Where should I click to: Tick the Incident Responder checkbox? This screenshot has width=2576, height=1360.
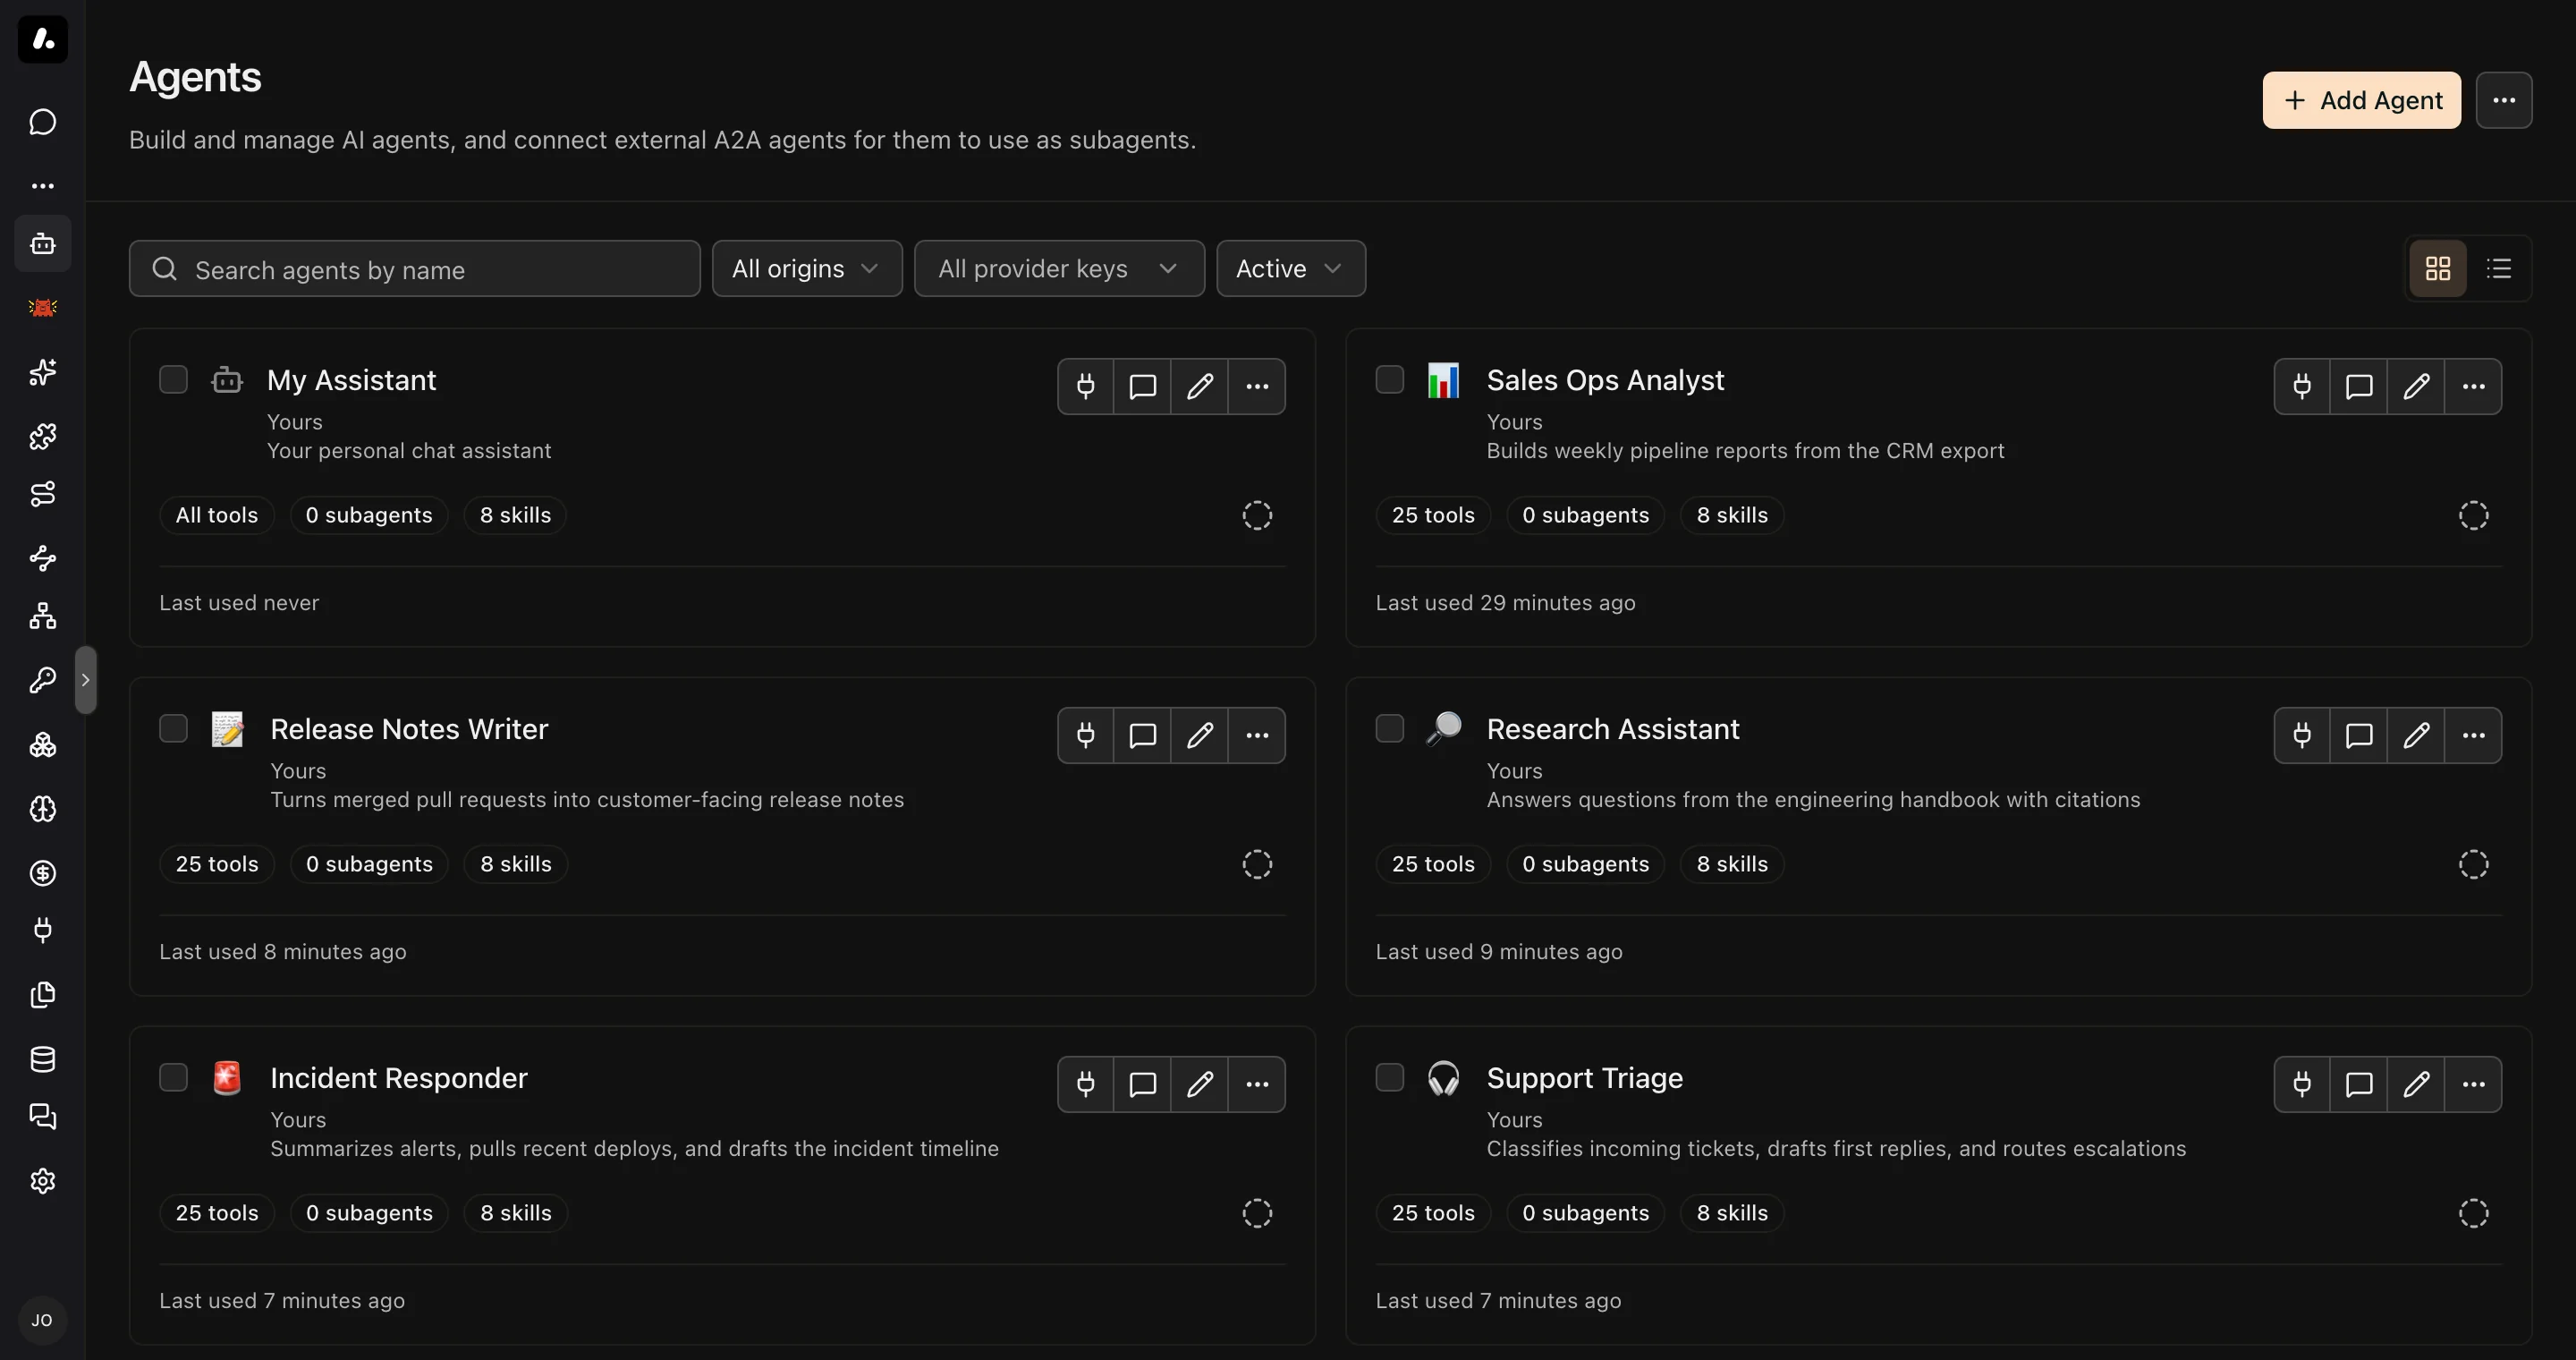tap(173, 1077)
